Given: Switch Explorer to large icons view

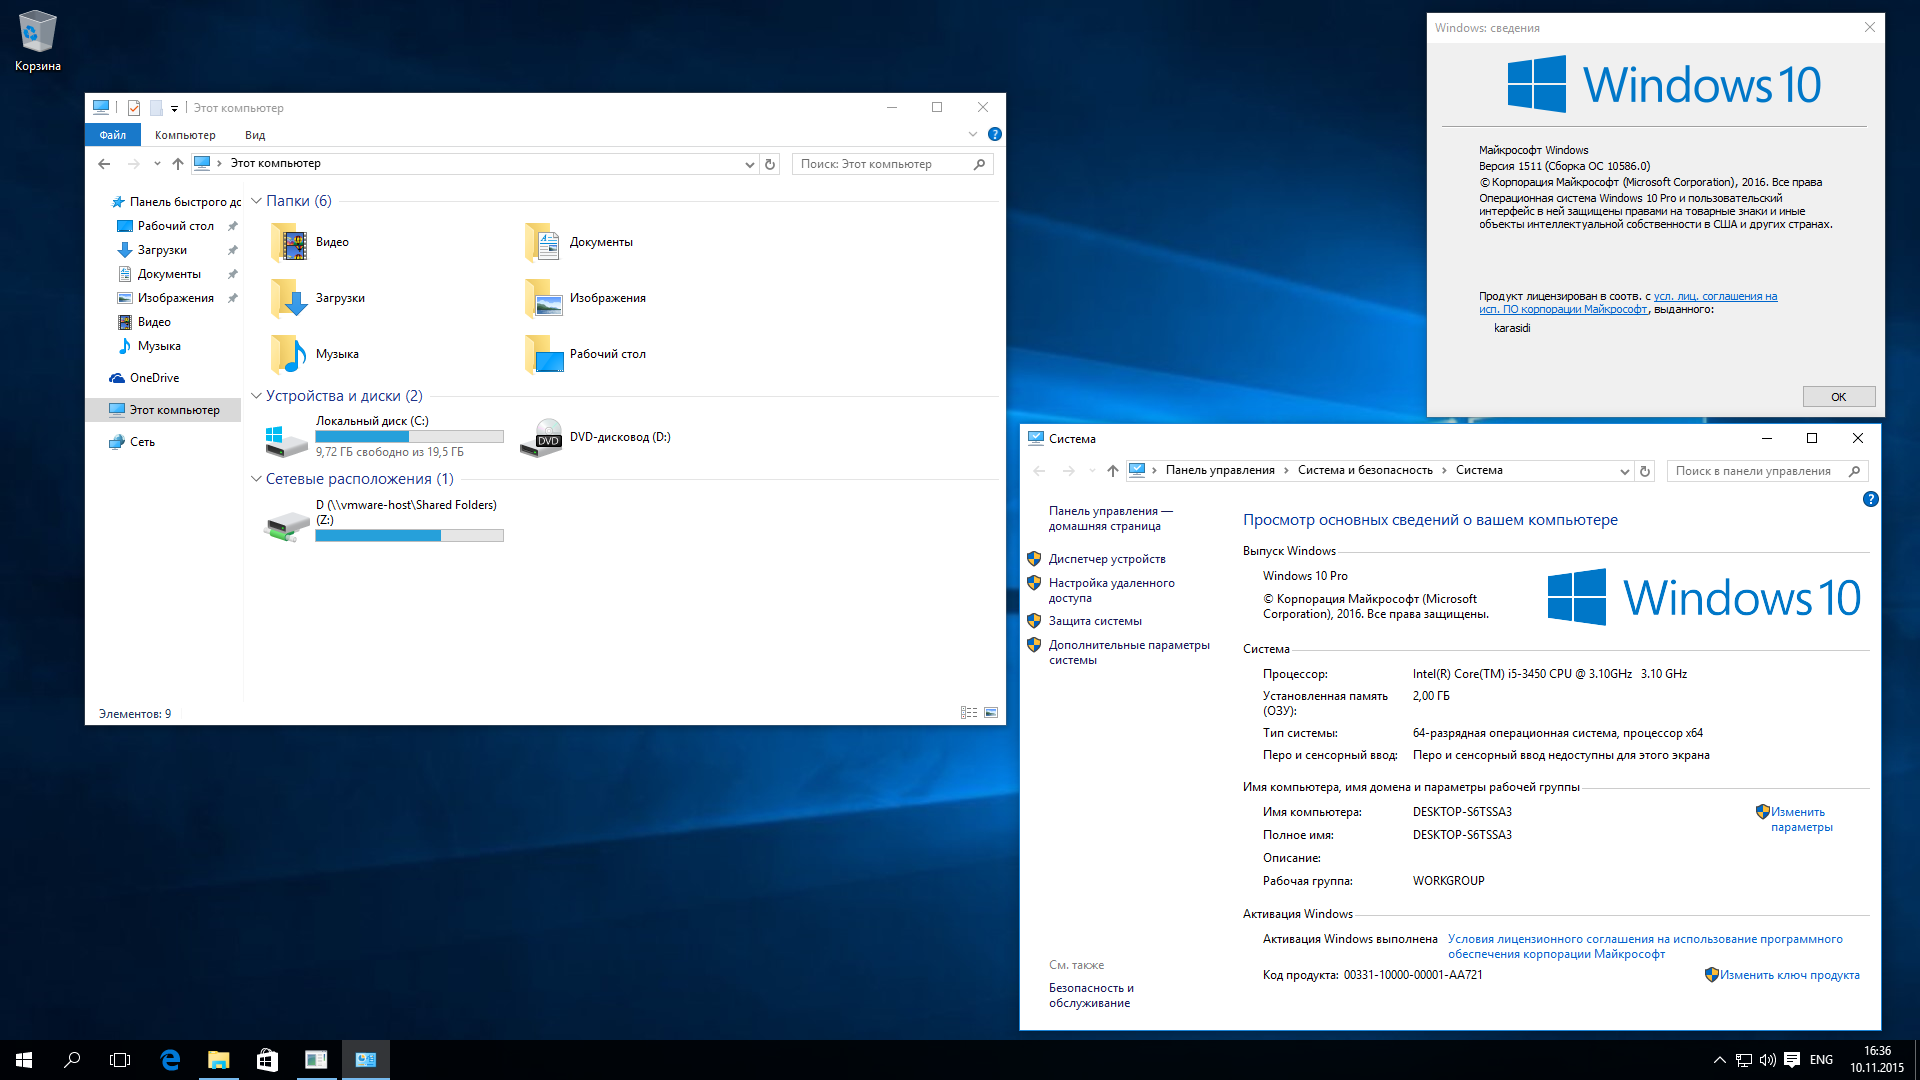Looking at the screenshot, I should click(x=991, y=713).
